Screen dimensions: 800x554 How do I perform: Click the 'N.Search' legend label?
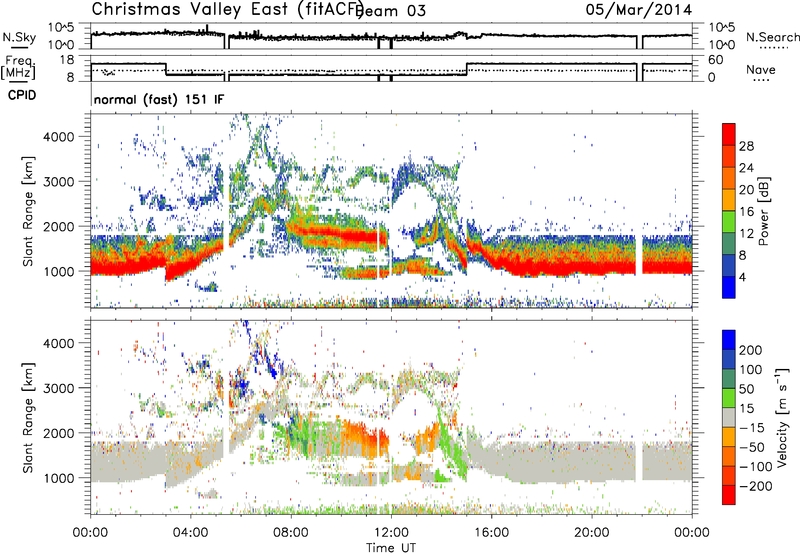(x=772, y=37)
